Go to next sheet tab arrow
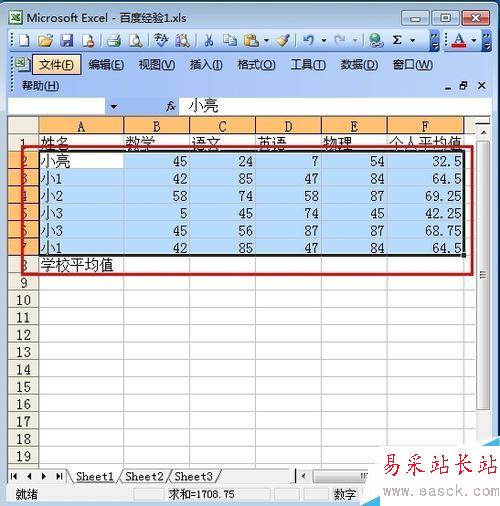This screenshot has height=506, width=500. [x=44, y=476]
